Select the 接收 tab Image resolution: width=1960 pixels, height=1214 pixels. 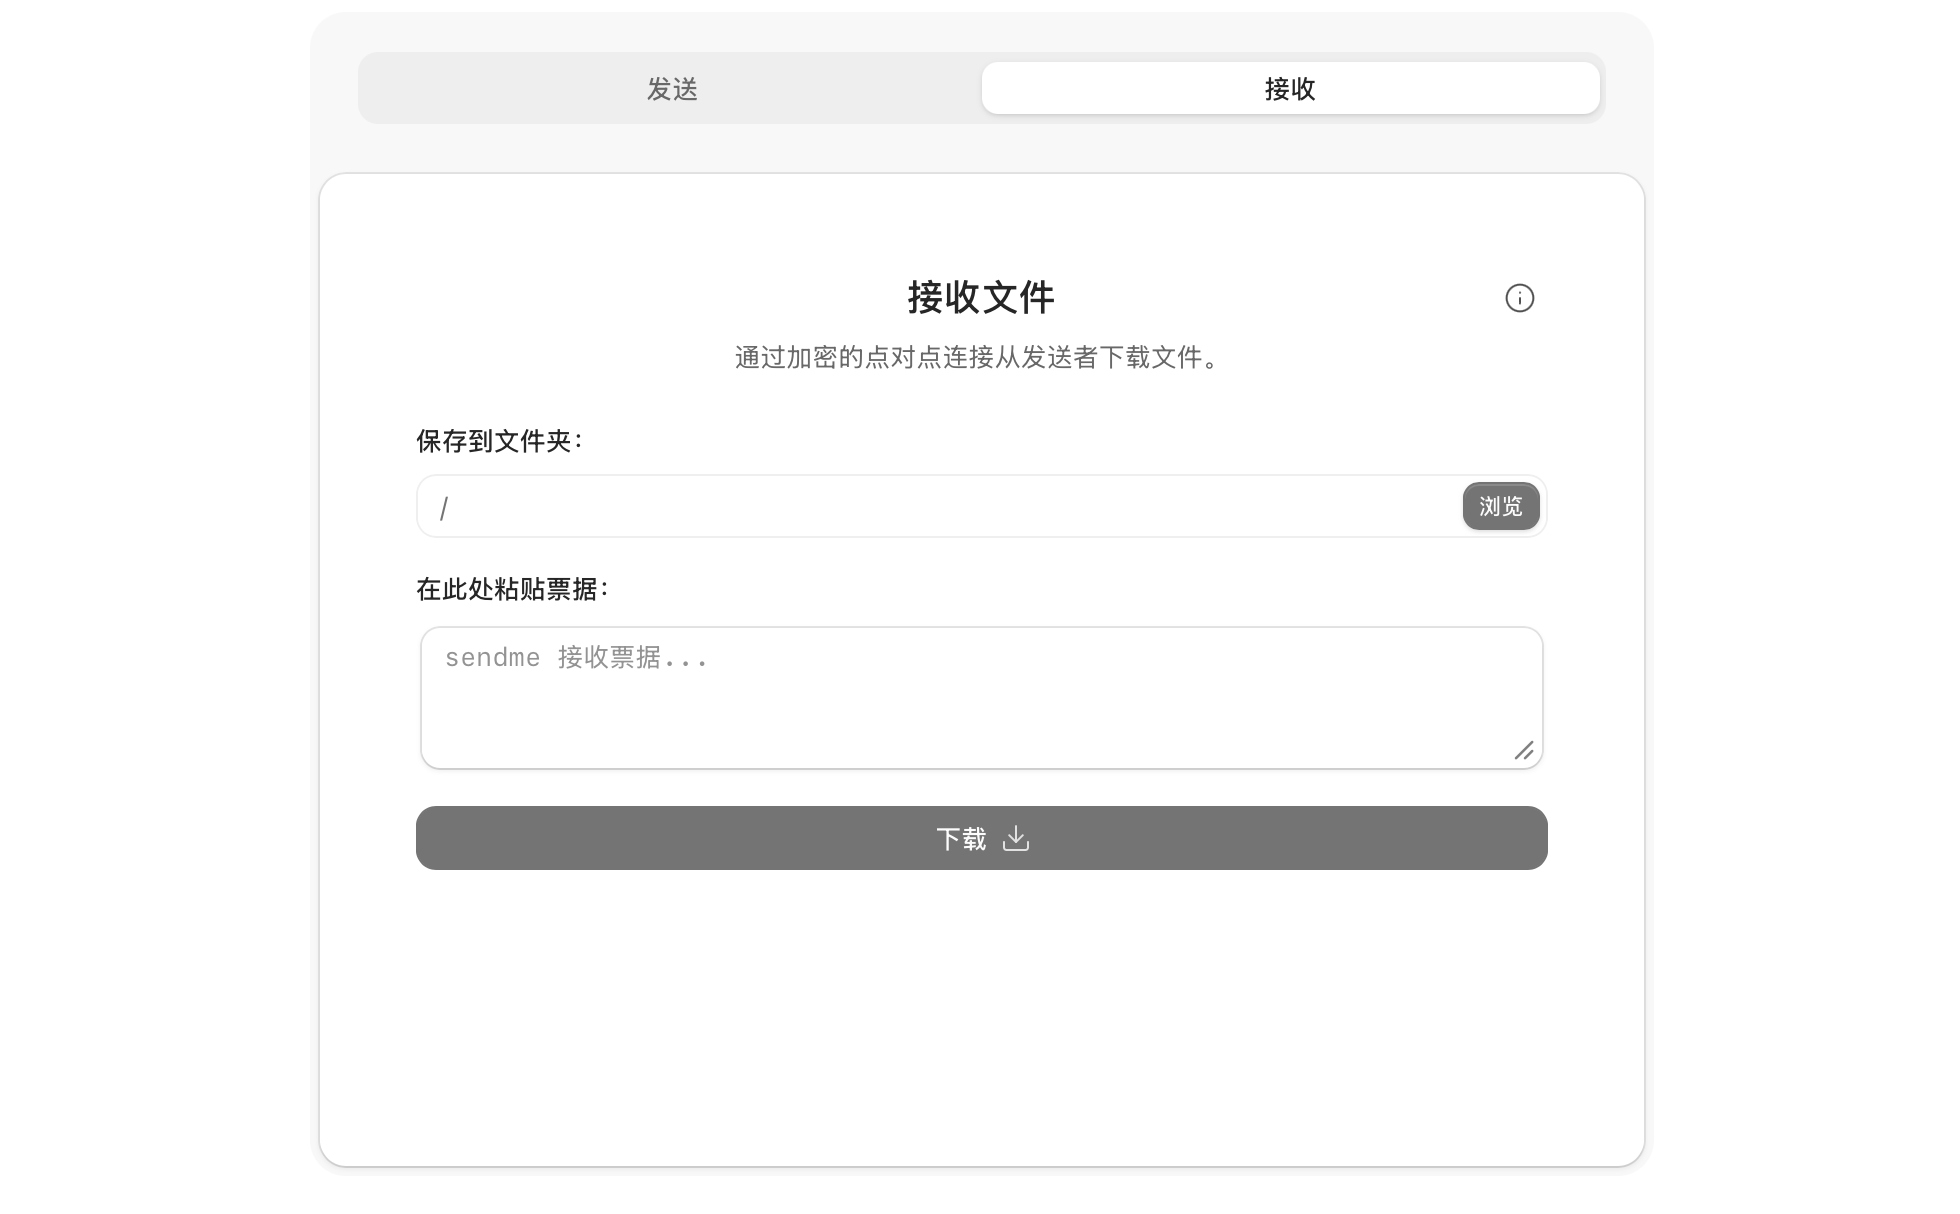point(1290,89)
